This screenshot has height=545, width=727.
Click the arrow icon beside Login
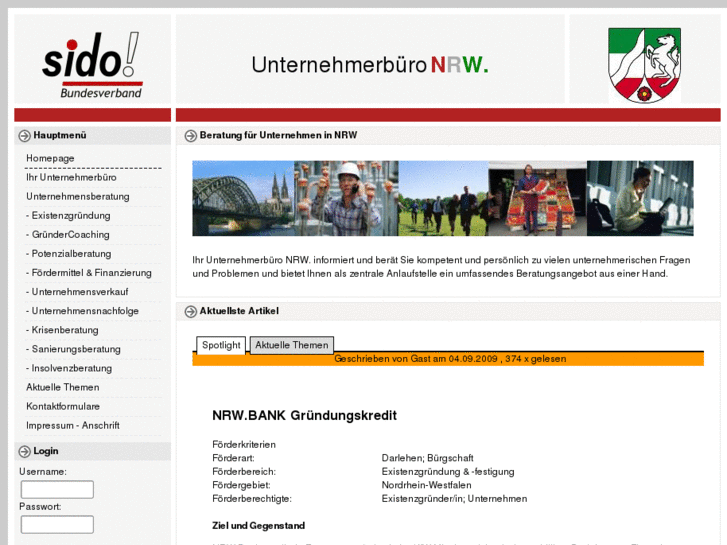25,451
